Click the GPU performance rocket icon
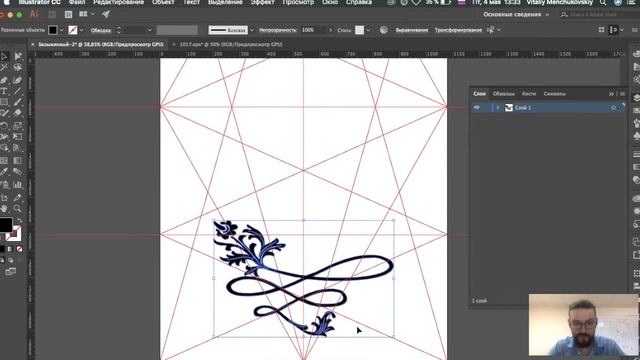The image size is (640, 360). (106, 14)
